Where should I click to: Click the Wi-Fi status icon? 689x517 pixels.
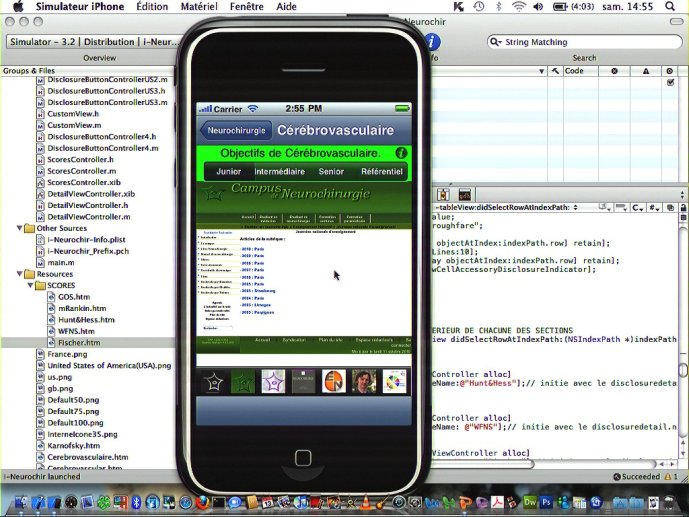pyautogui.click(x=519, y=6)
